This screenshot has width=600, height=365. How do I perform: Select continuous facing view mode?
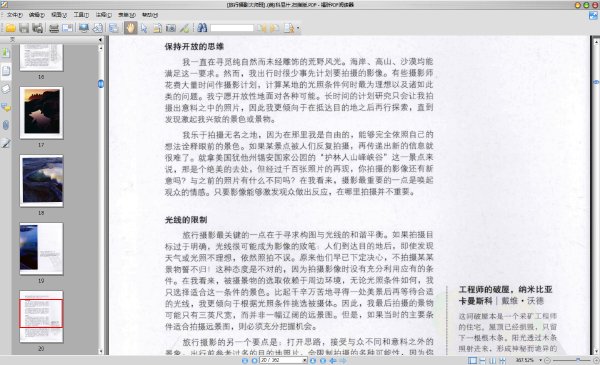(502, 360)
